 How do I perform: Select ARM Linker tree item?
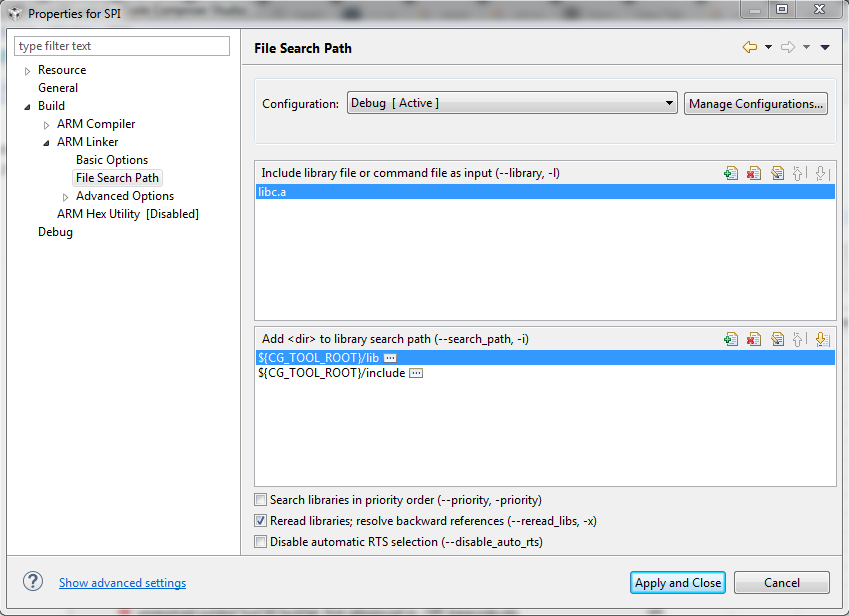(x=87, y=142)
